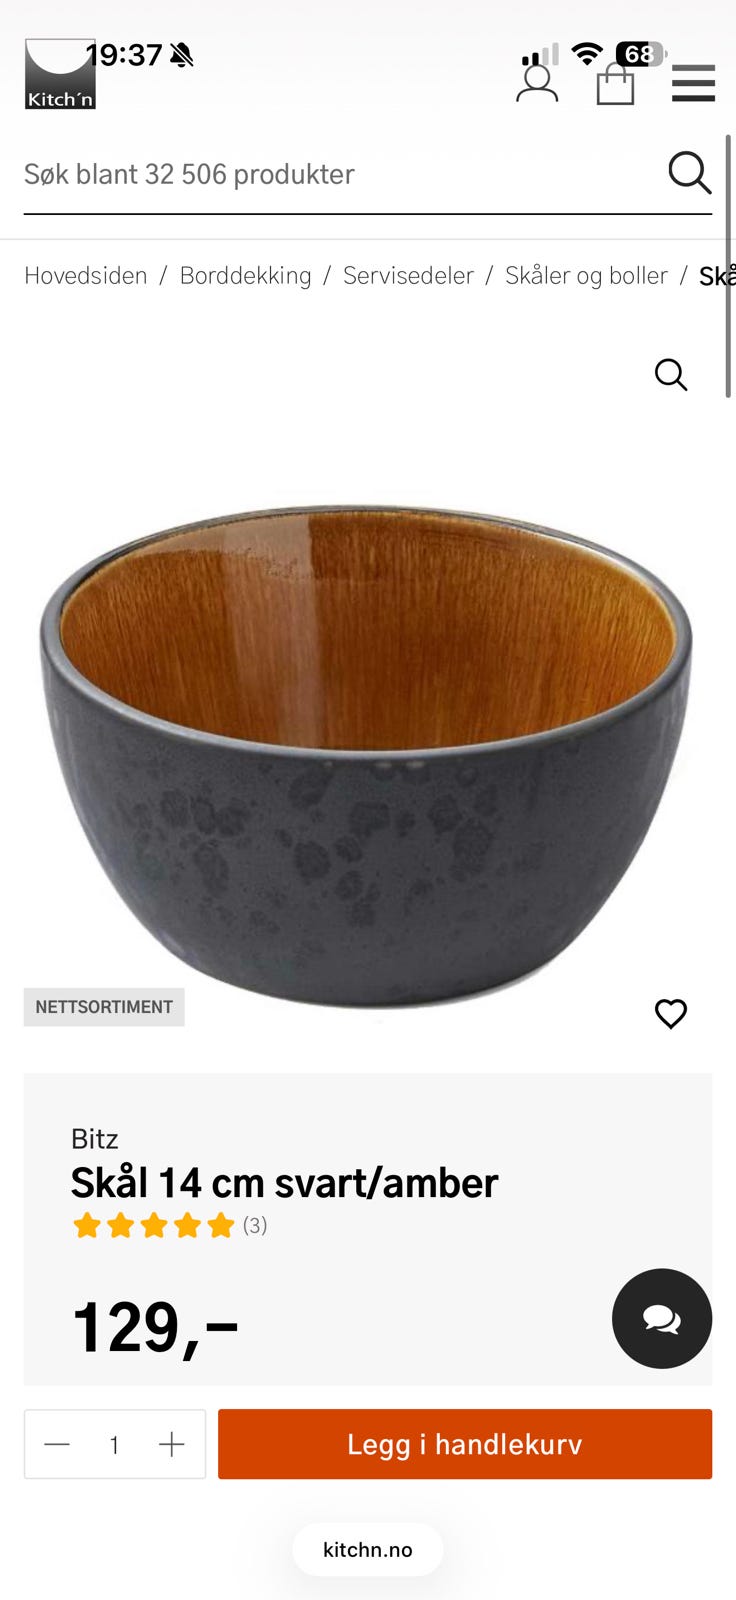Viewport: 736px width, 1600px height.
Task: View the five-star rating reviews
Action: pyautogui.click(x=169, y=1225)
